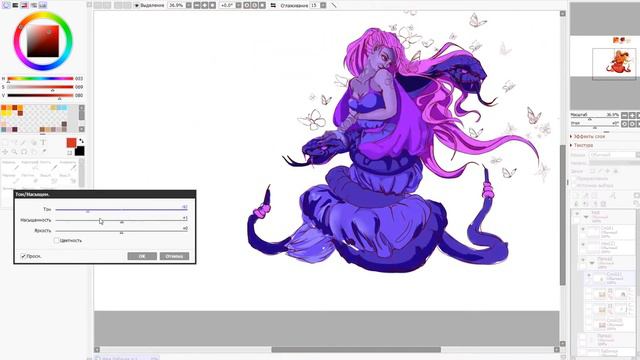Rotate canvas clockwise toolbar button
The image size is (640, 360).
click(x=255, y=5)
